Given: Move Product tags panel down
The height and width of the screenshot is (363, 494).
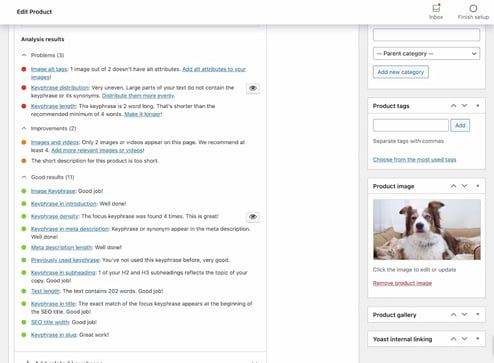Looking at the screenshot, I should [464, 106].
